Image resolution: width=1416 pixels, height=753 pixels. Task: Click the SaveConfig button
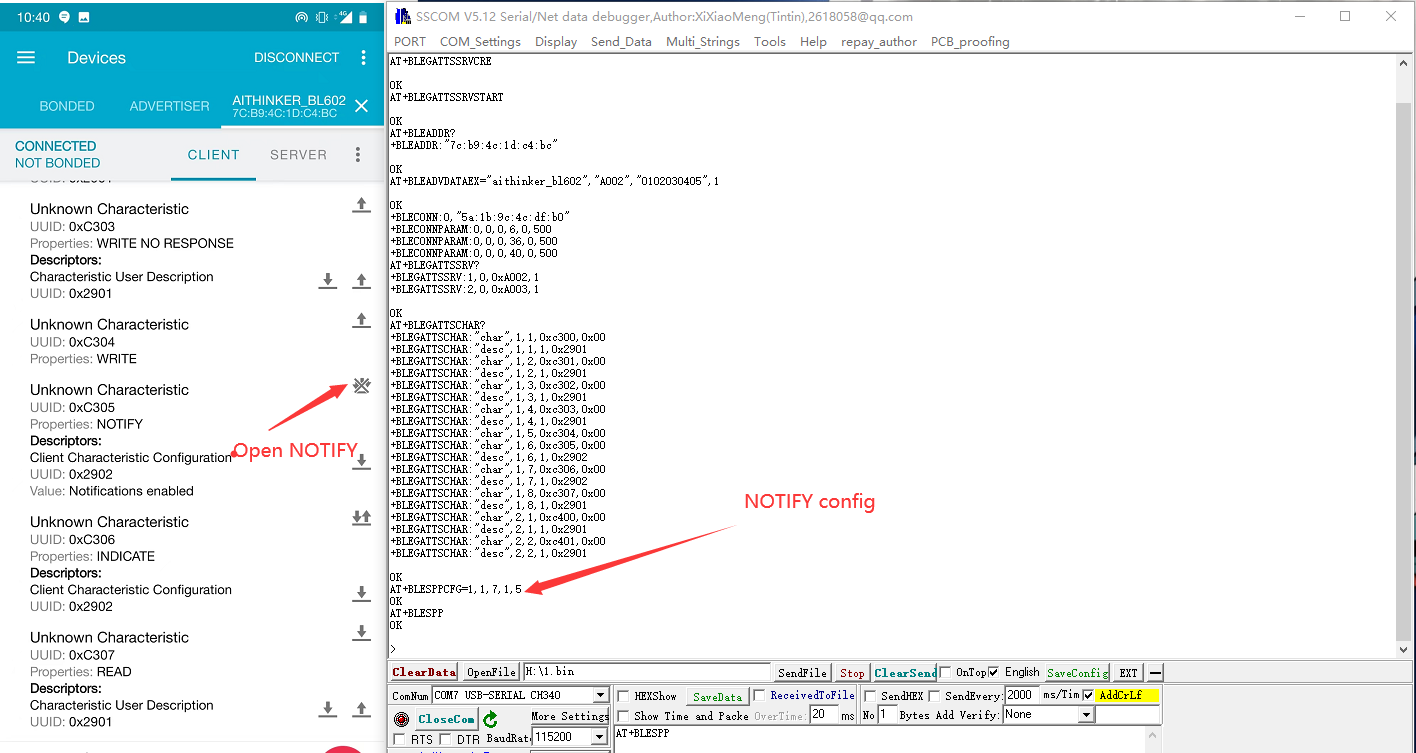coord(1078,673)
